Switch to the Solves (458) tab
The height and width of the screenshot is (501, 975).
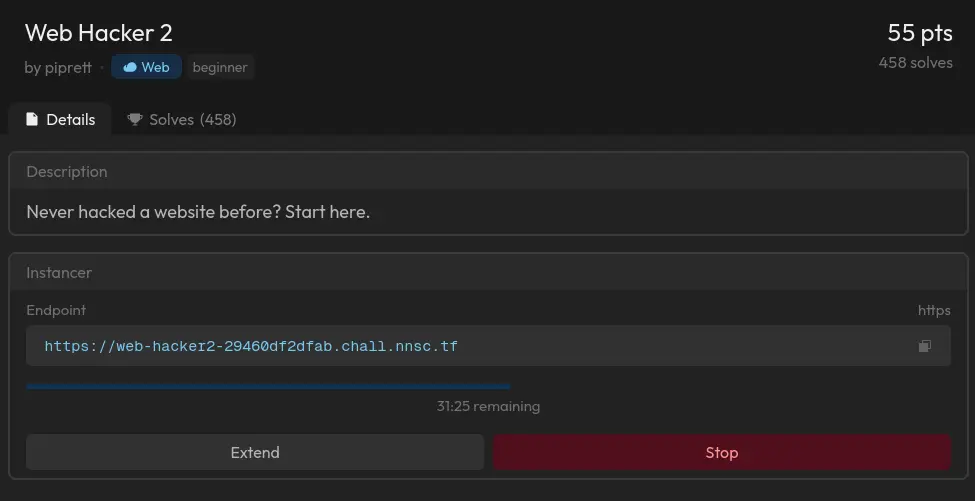(182, 119)
